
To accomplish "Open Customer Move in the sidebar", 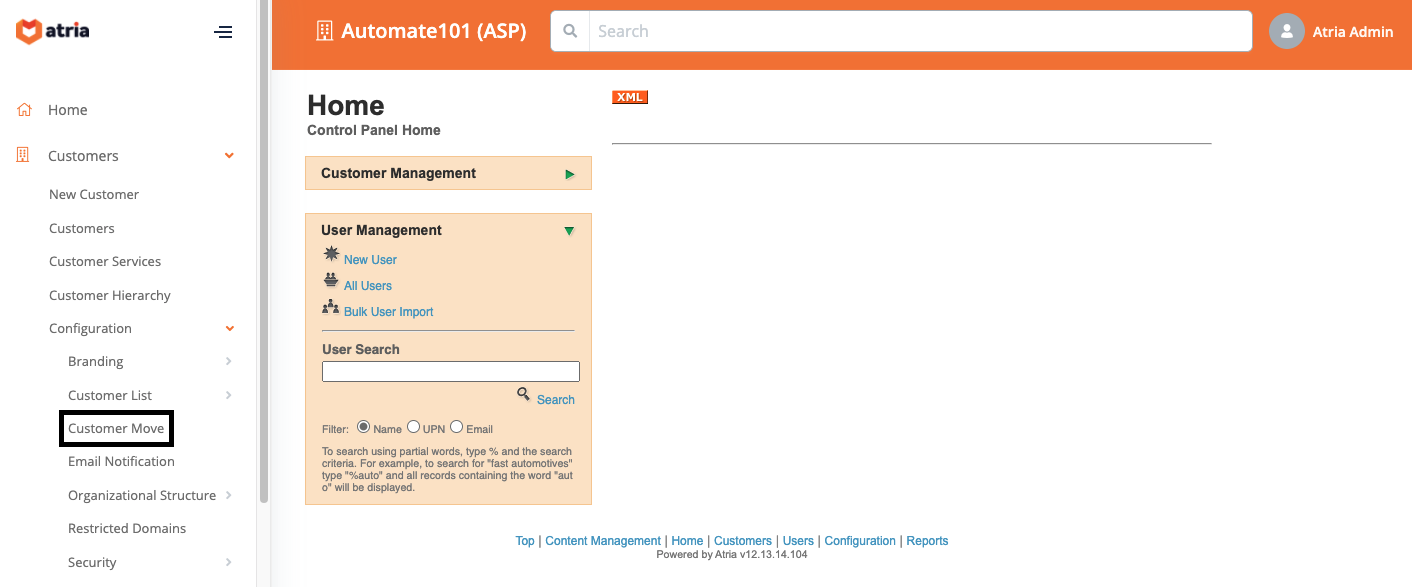I will (x=116, y=428).
